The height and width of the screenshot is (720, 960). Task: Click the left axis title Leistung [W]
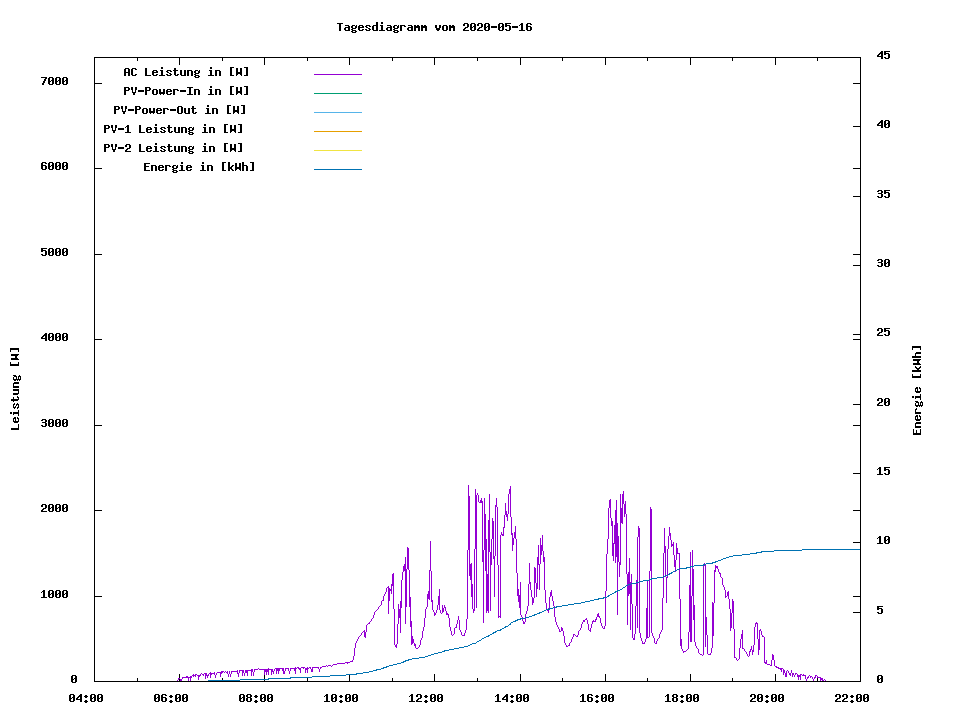click(15, 389)
